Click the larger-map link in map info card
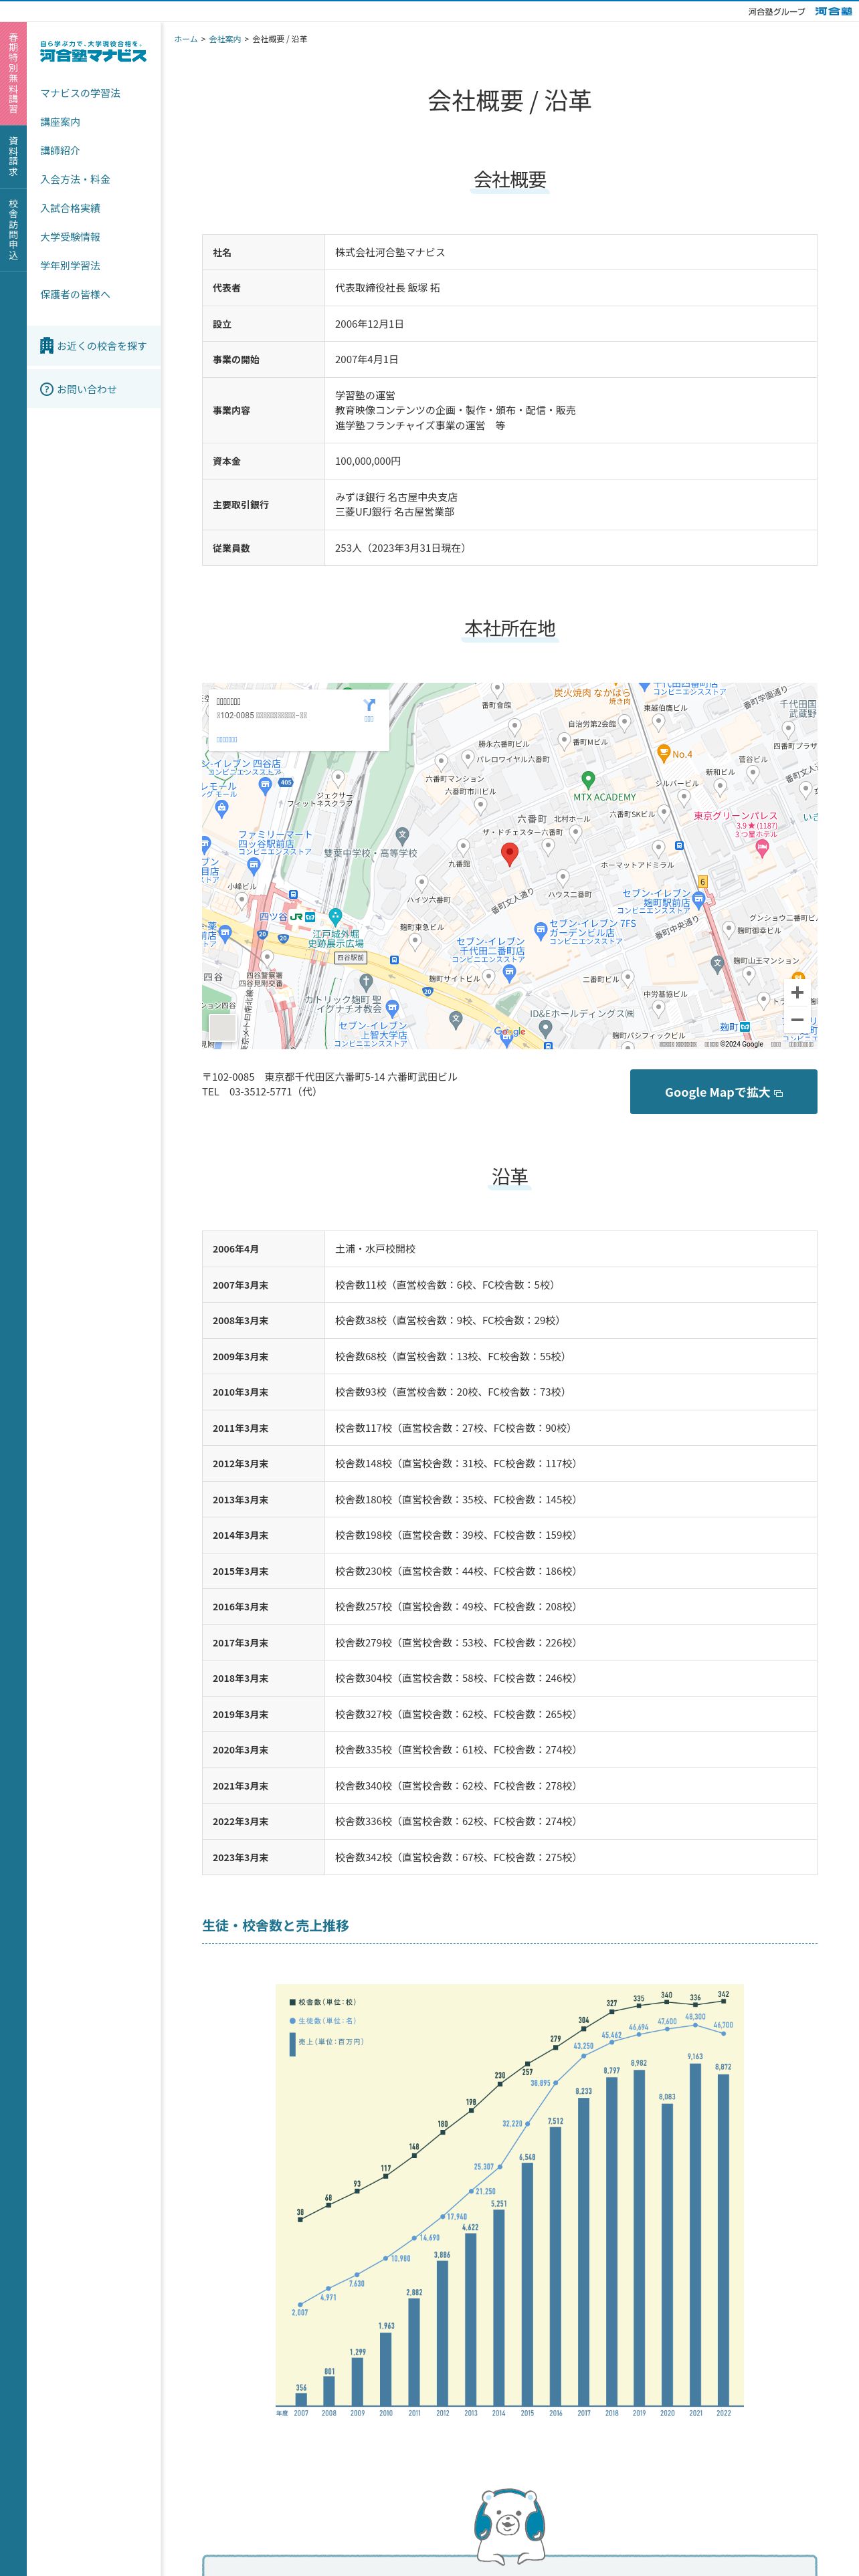Viewport: 859px width, 2576px height. click(227, 740)
